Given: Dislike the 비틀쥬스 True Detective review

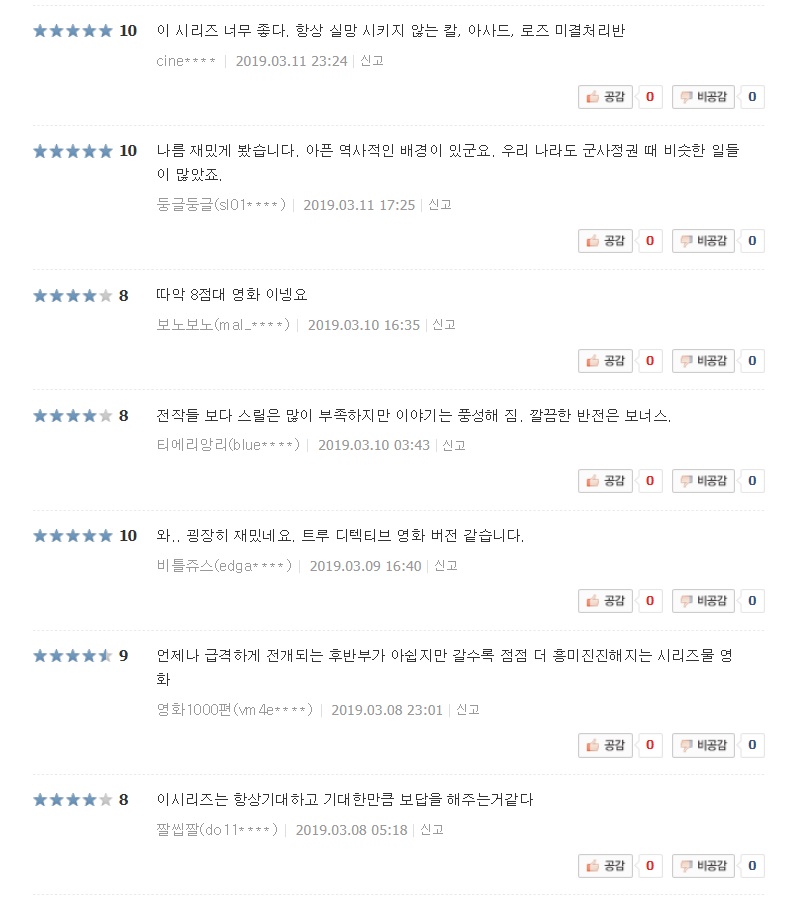Looking at the screenshot, I should 703,601.
